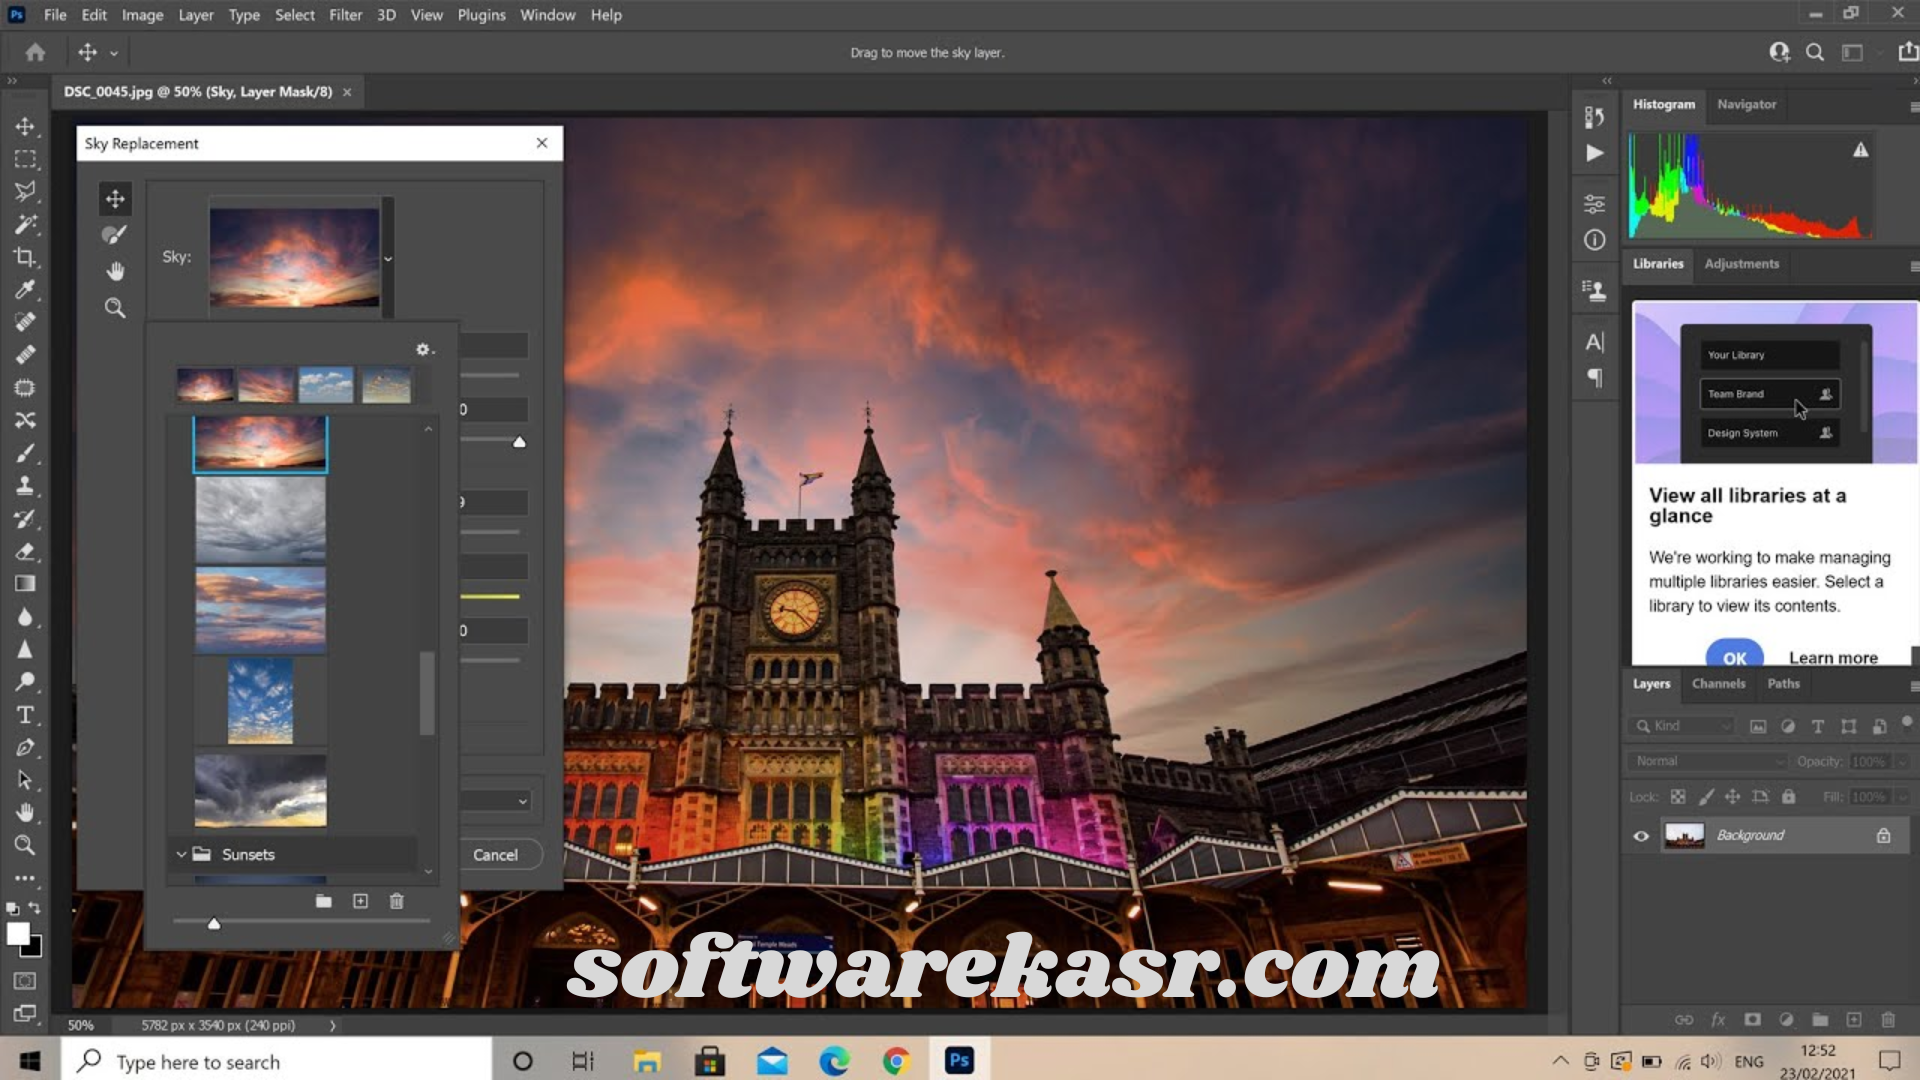Select the Crop tool
The height and width of the screenshot is (1080, 1920).
pyautogui.click(x=25, y=257)
